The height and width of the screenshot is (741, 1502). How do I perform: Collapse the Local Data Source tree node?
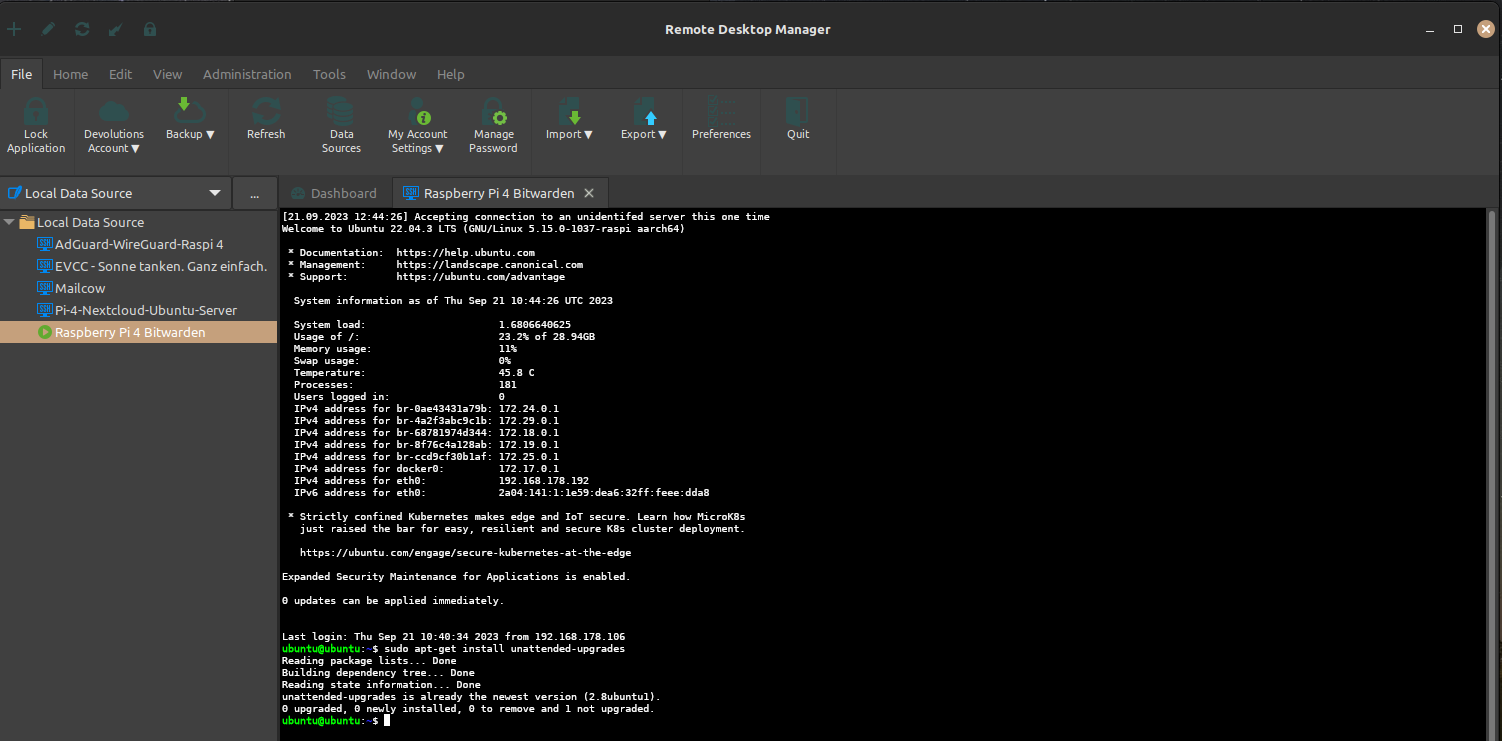pyautogui.click(x=9, y=222)
